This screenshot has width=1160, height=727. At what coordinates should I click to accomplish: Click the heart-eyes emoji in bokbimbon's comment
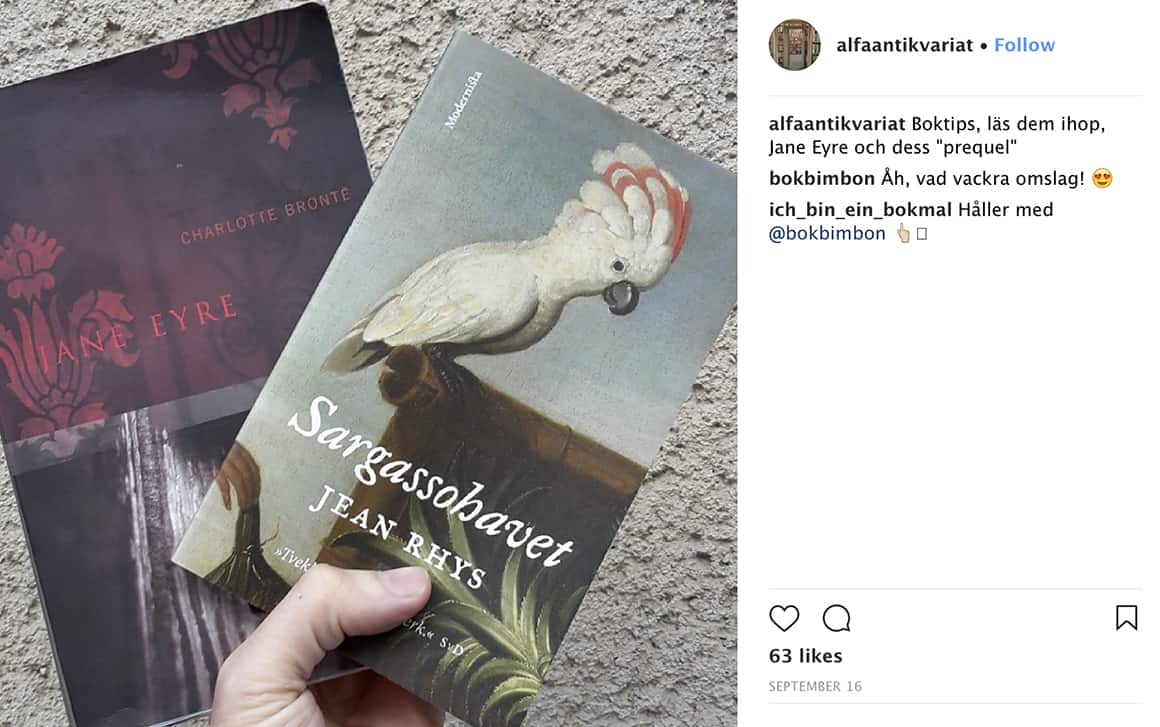pos(1102,178)
